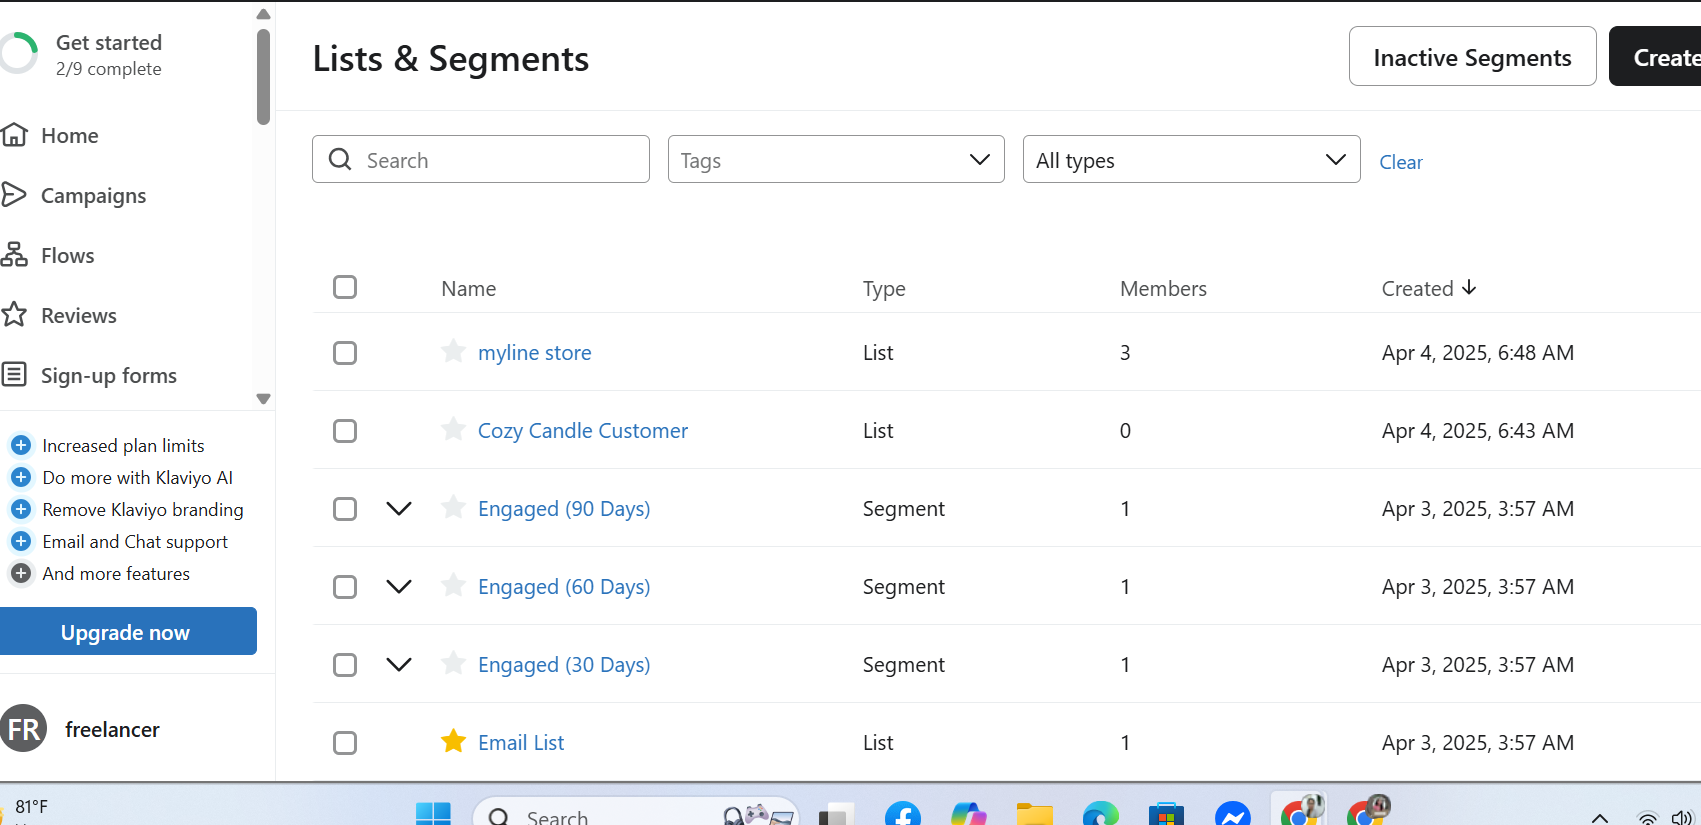This screenshot has height=825, width=1701.
Task: Open the Flows icon in the sidebar
Action: click(x=14, y=255)
